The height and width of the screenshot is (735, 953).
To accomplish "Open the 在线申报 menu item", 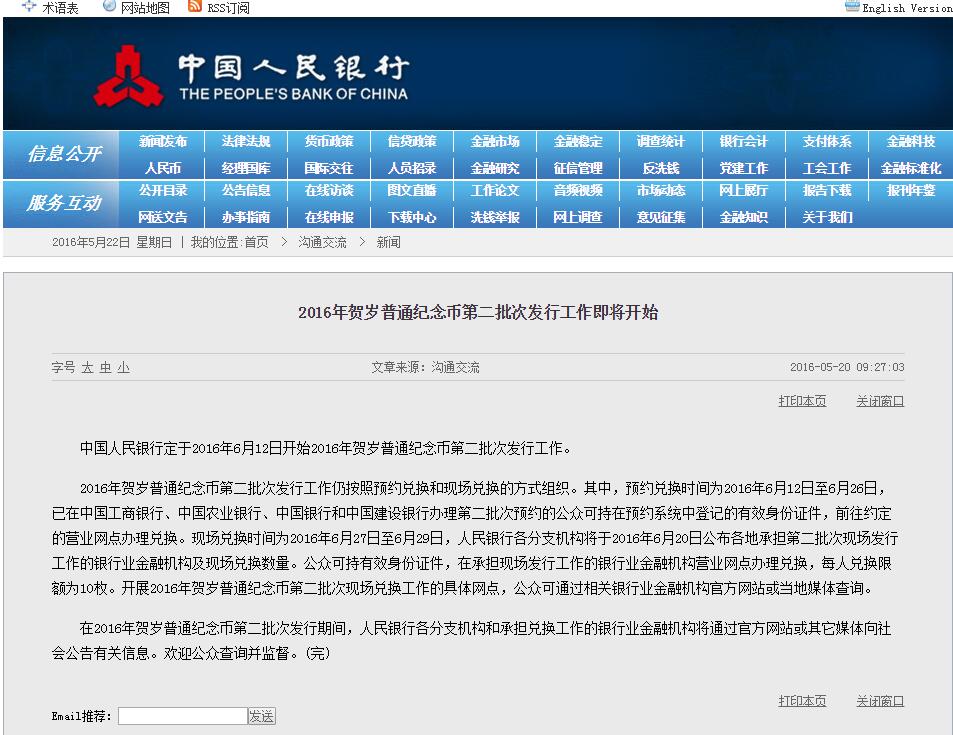I will 329,217.
